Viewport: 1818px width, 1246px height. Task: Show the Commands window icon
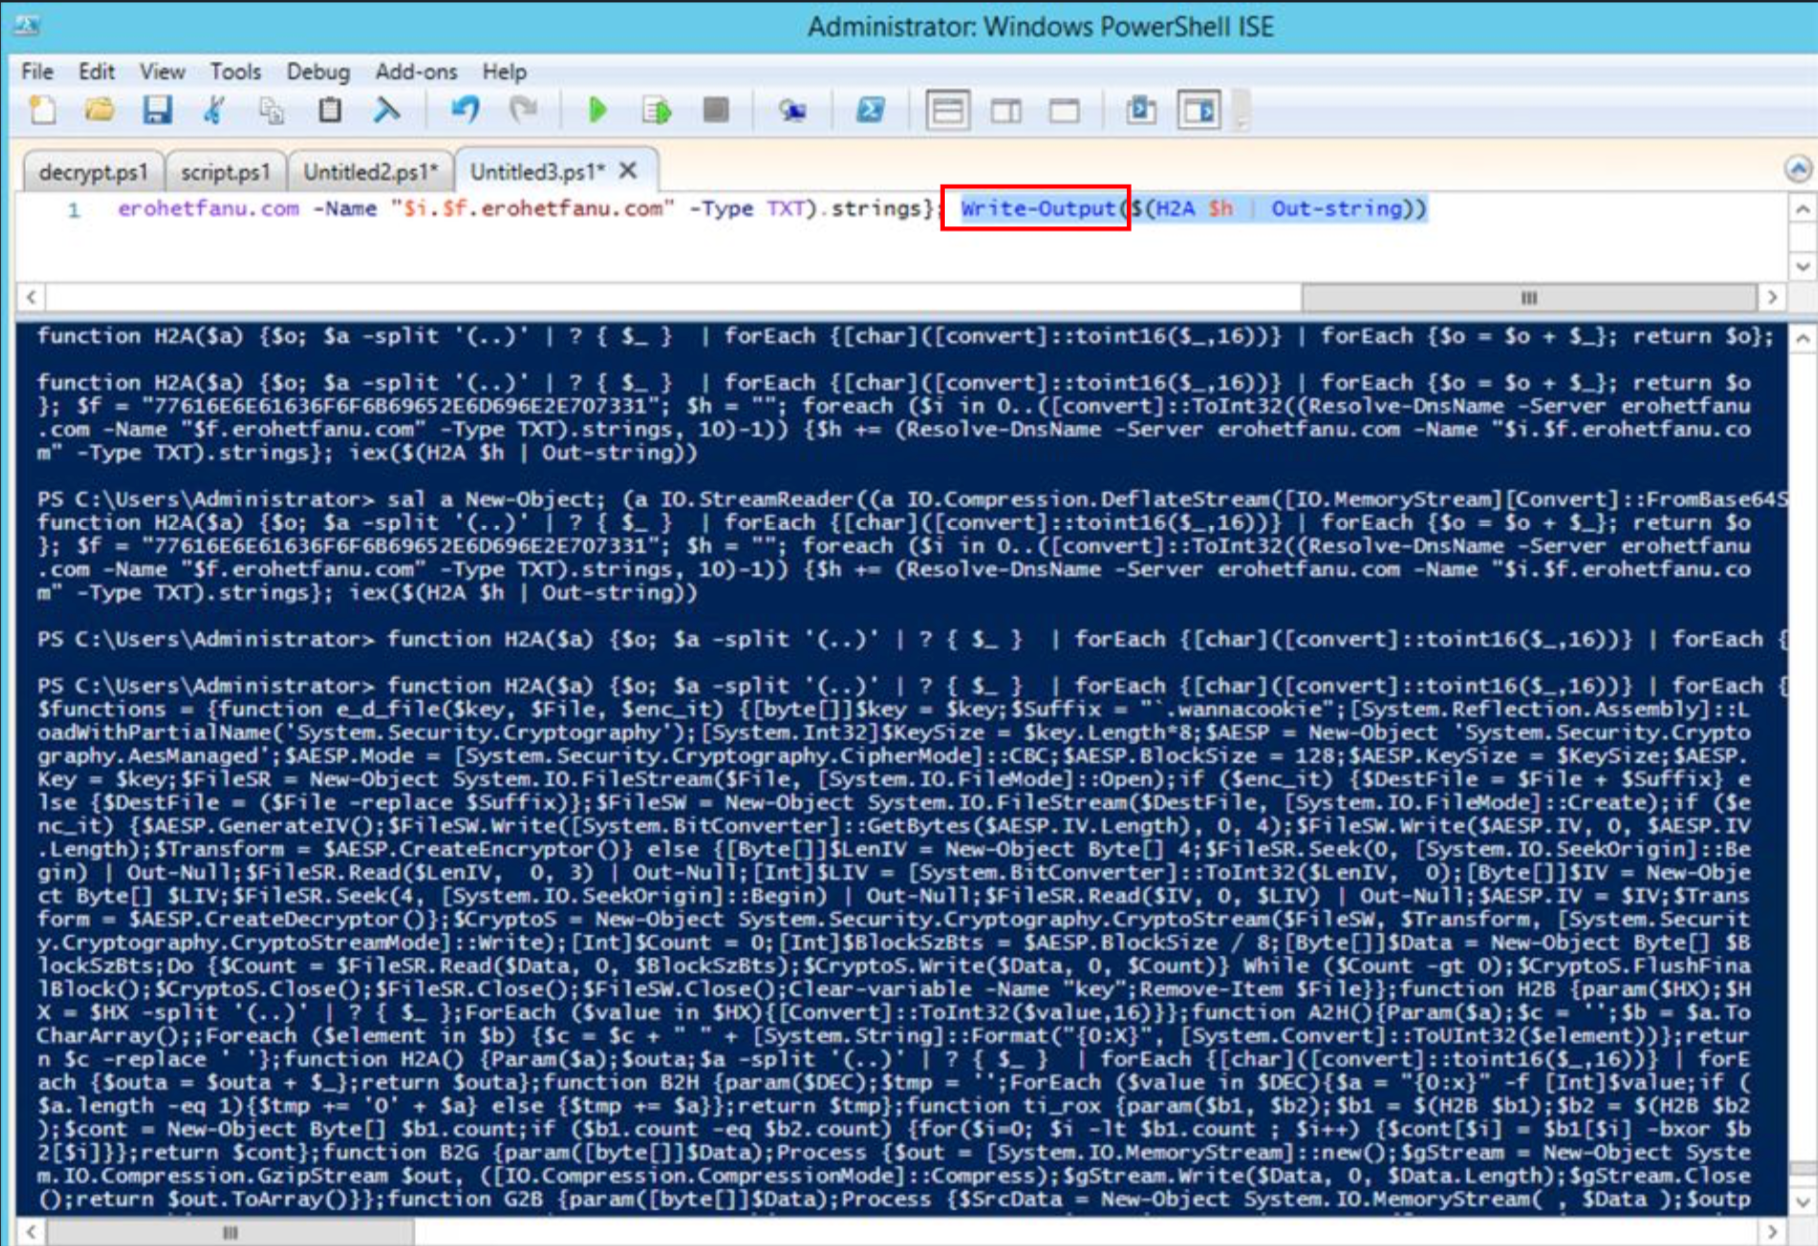tap(1141, 110)
